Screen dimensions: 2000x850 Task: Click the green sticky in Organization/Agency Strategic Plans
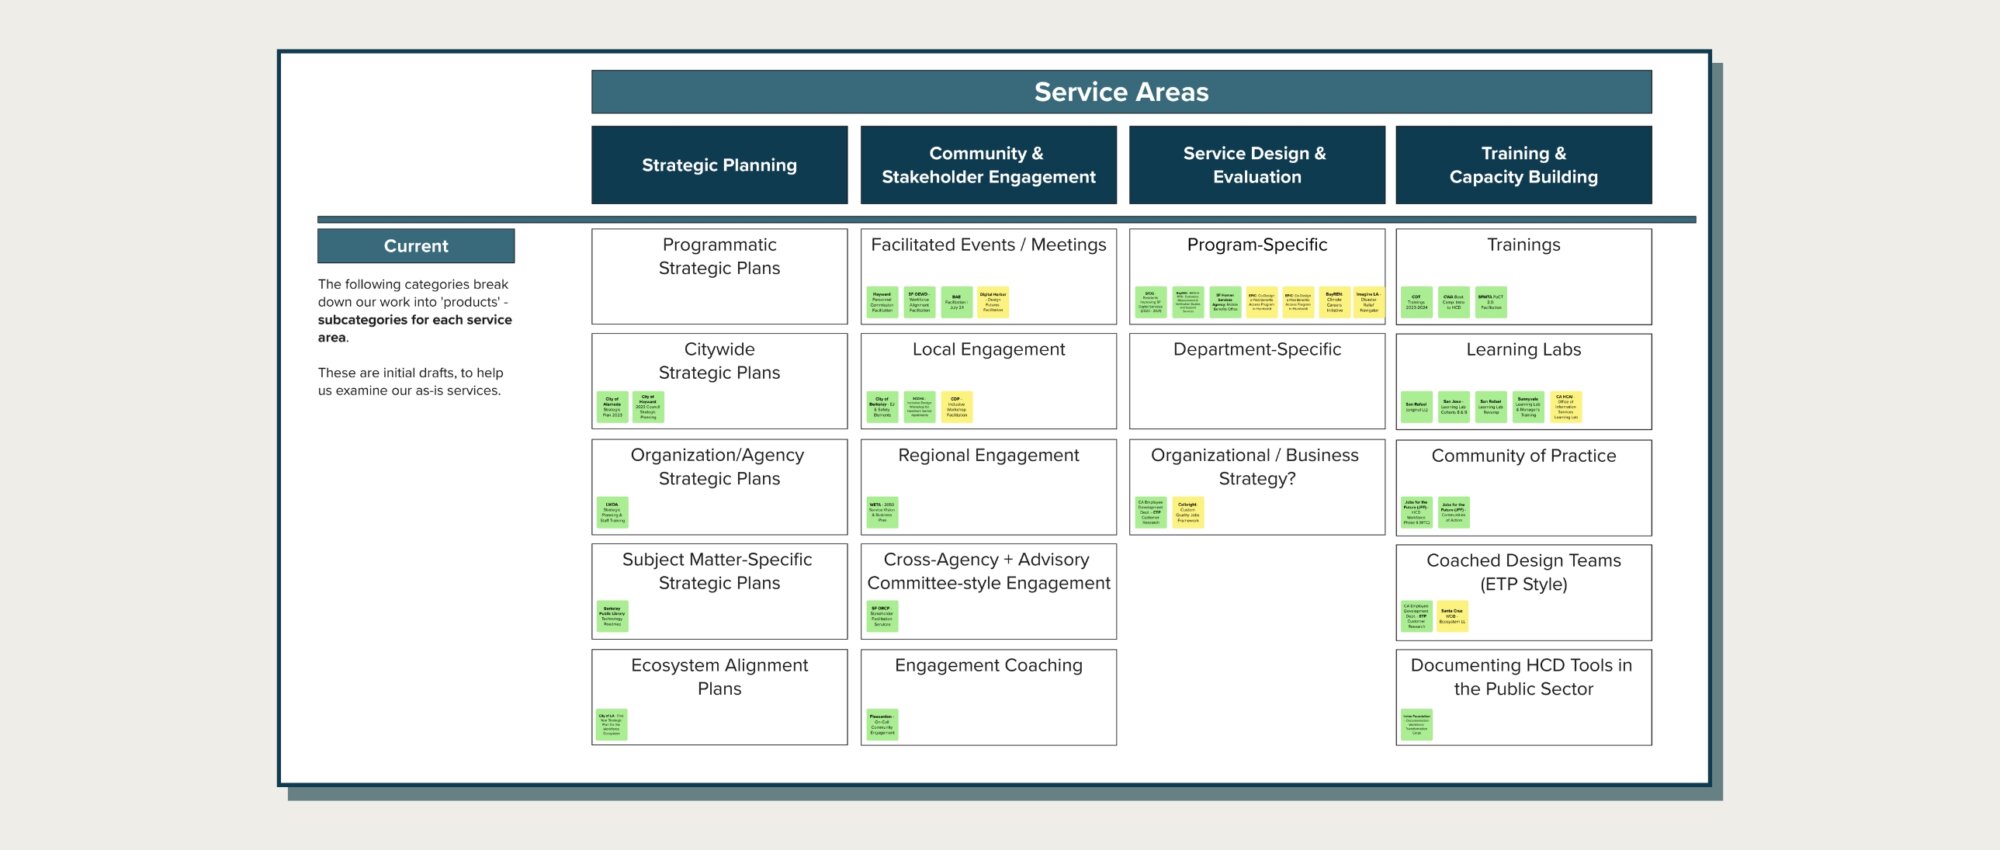click(x=612, y=512)
